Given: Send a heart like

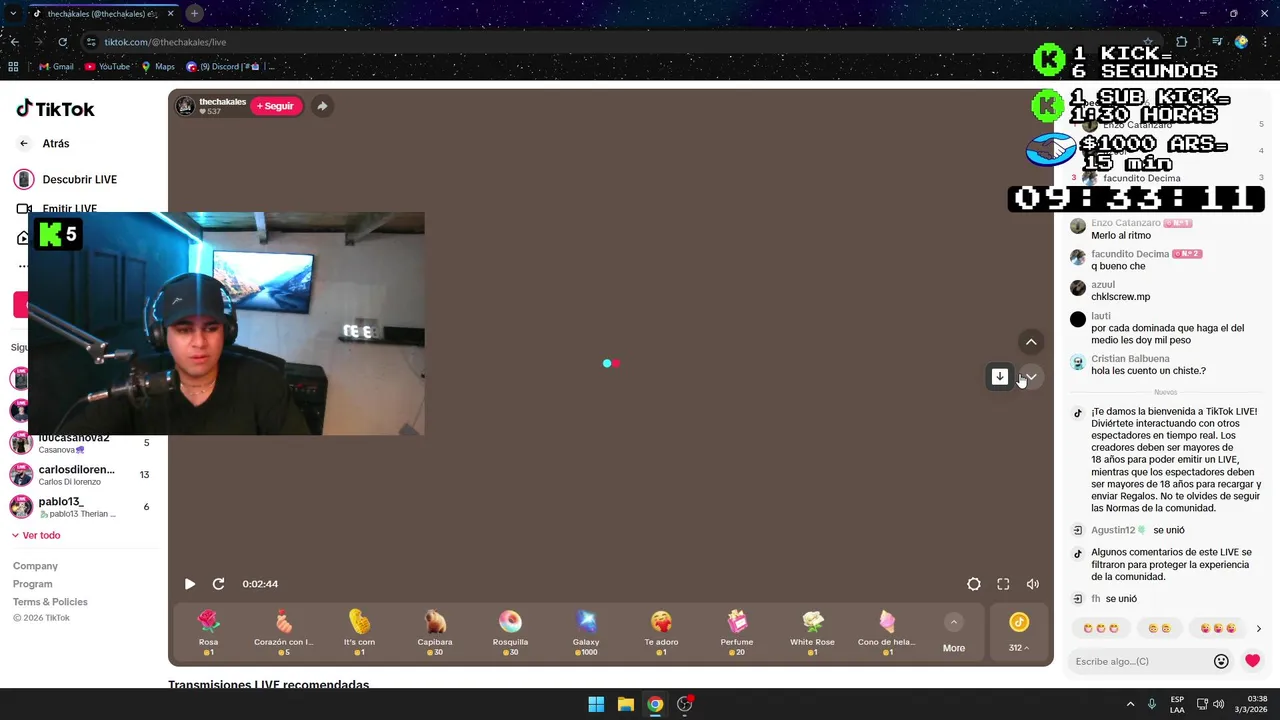Looking at the screenshot, I should pyautogui.click(x=1252, y=661).
